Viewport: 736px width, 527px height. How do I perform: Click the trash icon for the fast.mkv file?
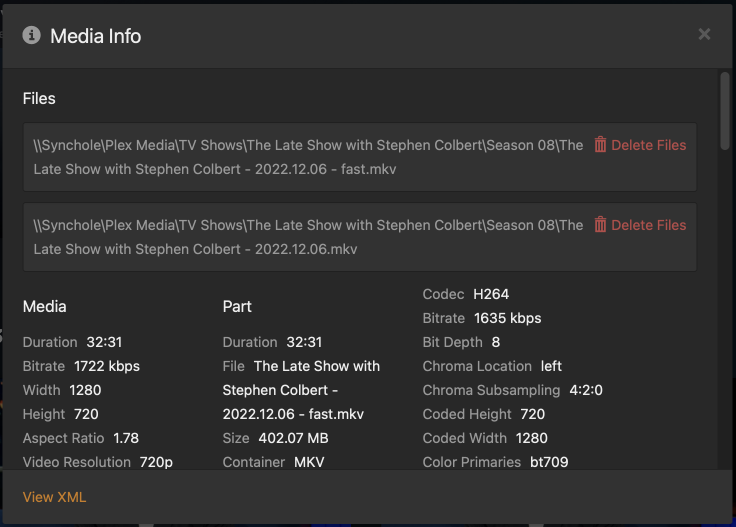[600, 145]
